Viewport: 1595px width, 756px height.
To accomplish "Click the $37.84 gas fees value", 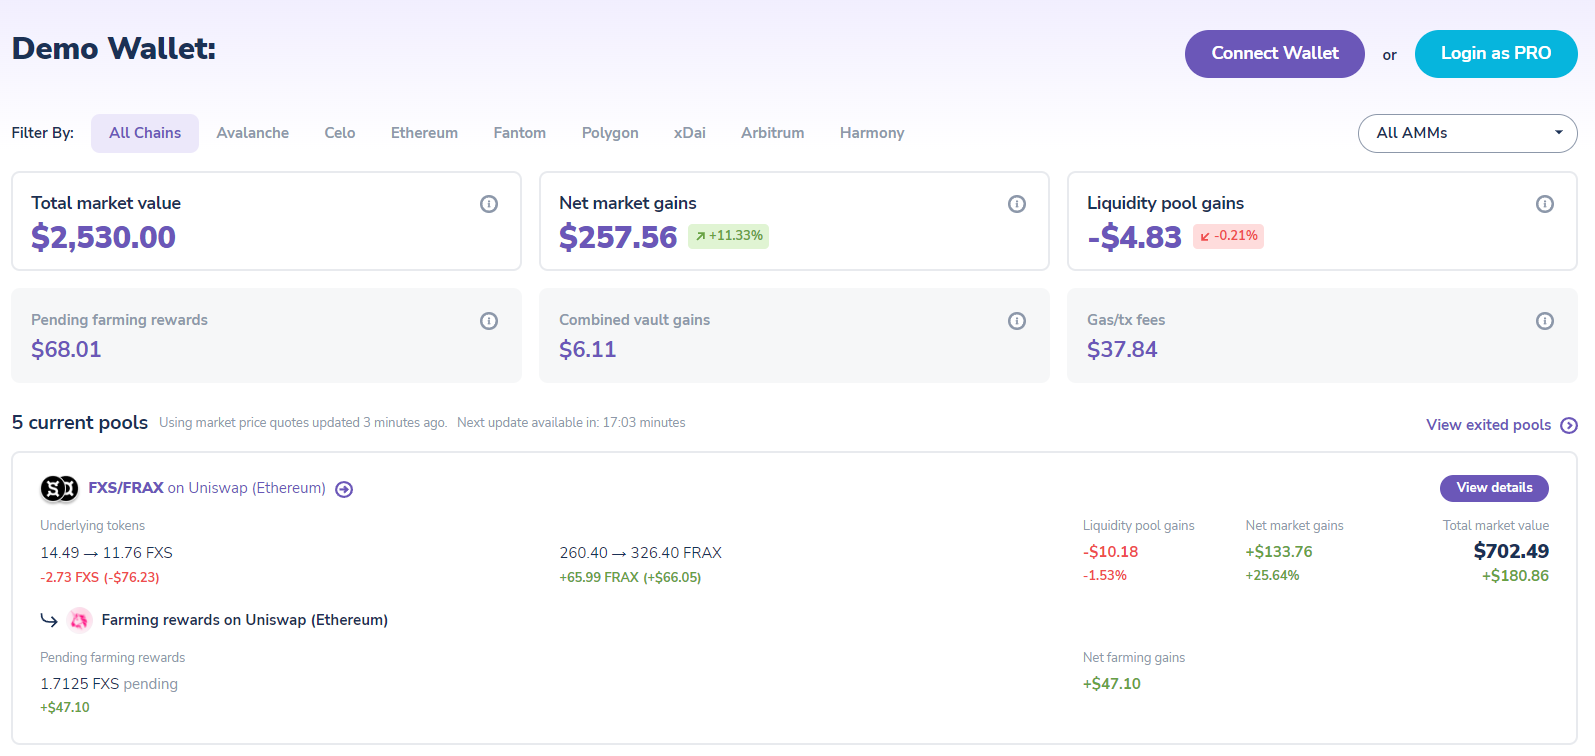I will [1122, 350].
